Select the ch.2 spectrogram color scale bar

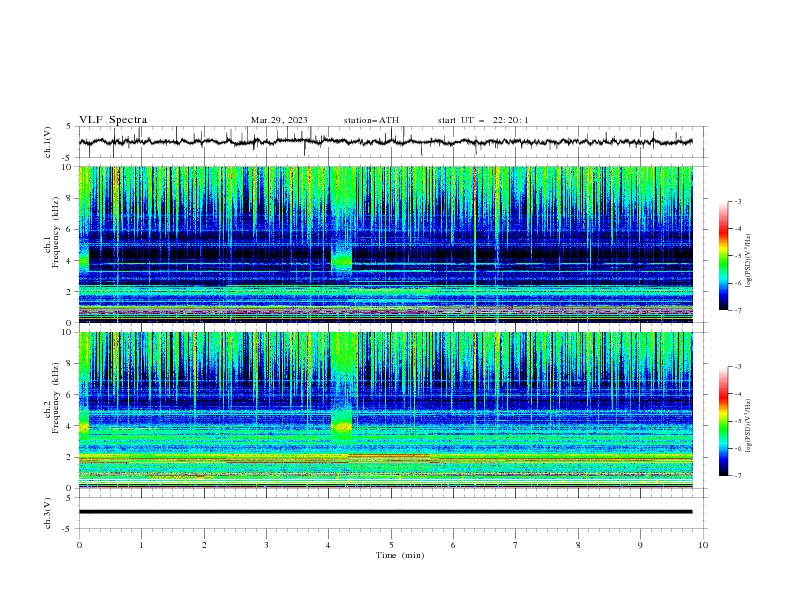723,421
